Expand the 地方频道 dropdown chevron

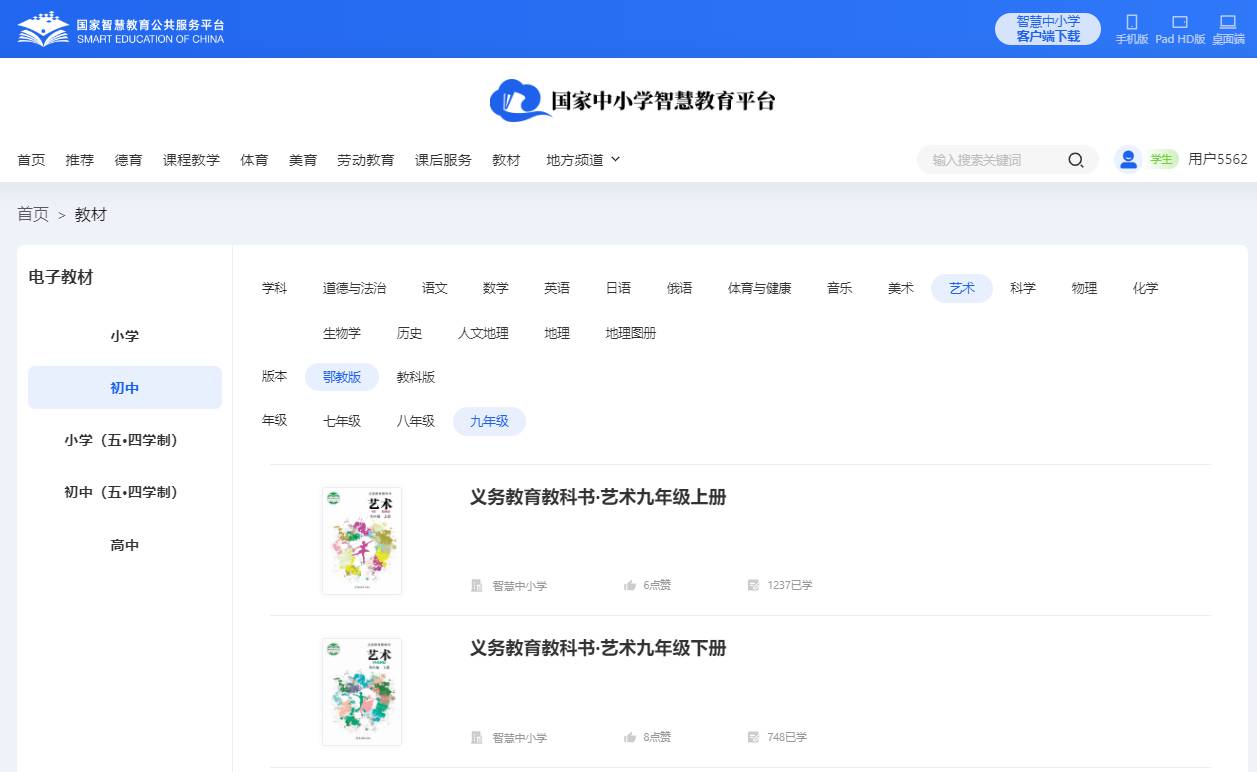616,159
